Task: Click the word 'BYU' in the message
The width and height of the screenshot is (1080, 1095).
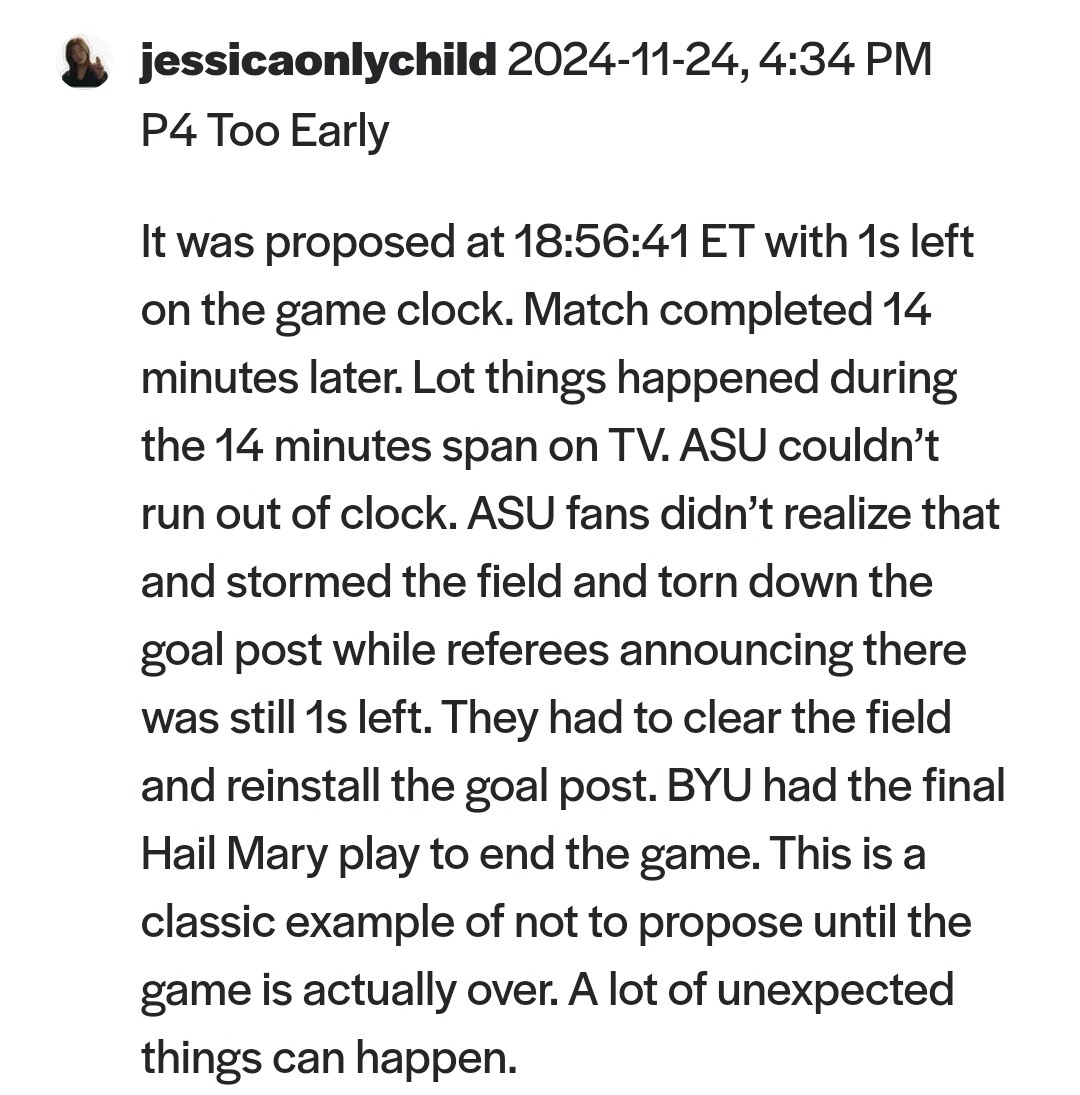Action: pyautogui.click(x=709, y=786)
